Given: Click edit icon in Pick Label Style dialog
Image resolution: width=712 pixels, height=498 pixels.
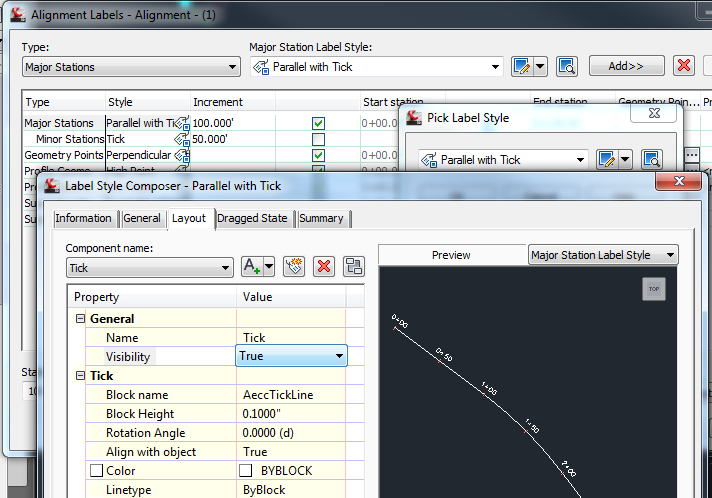Looking at the screenshot, I should pos(607,160).
